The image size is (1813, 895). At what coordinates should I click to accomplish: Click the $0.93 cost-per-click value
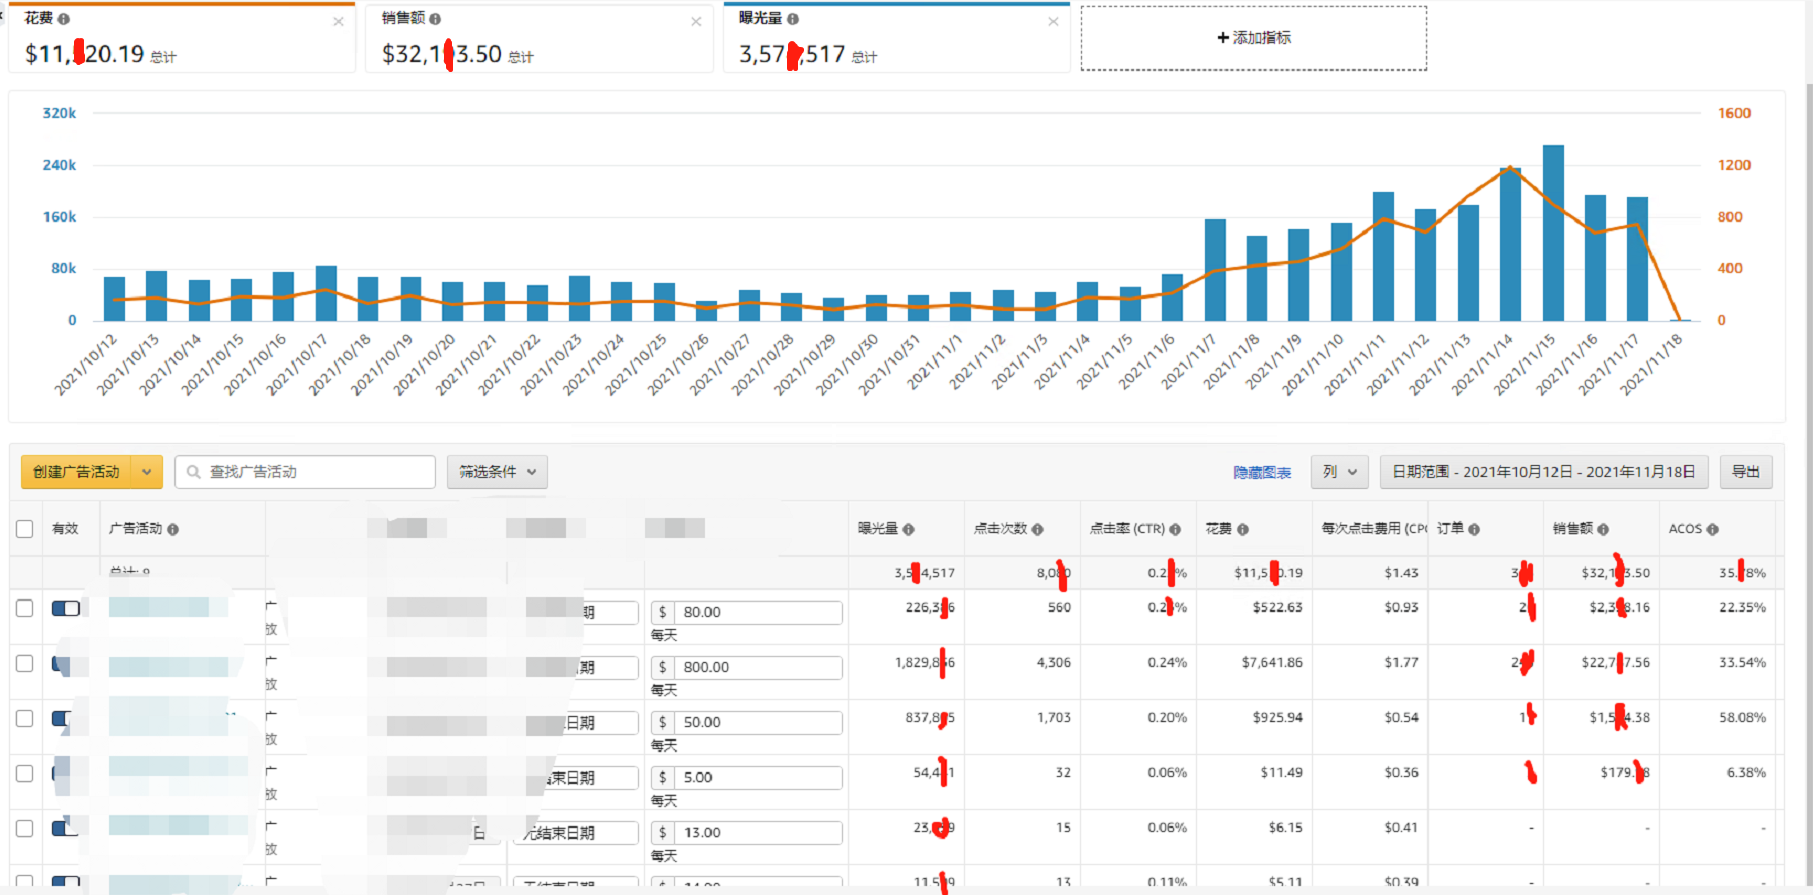[x=1402, y=608]
